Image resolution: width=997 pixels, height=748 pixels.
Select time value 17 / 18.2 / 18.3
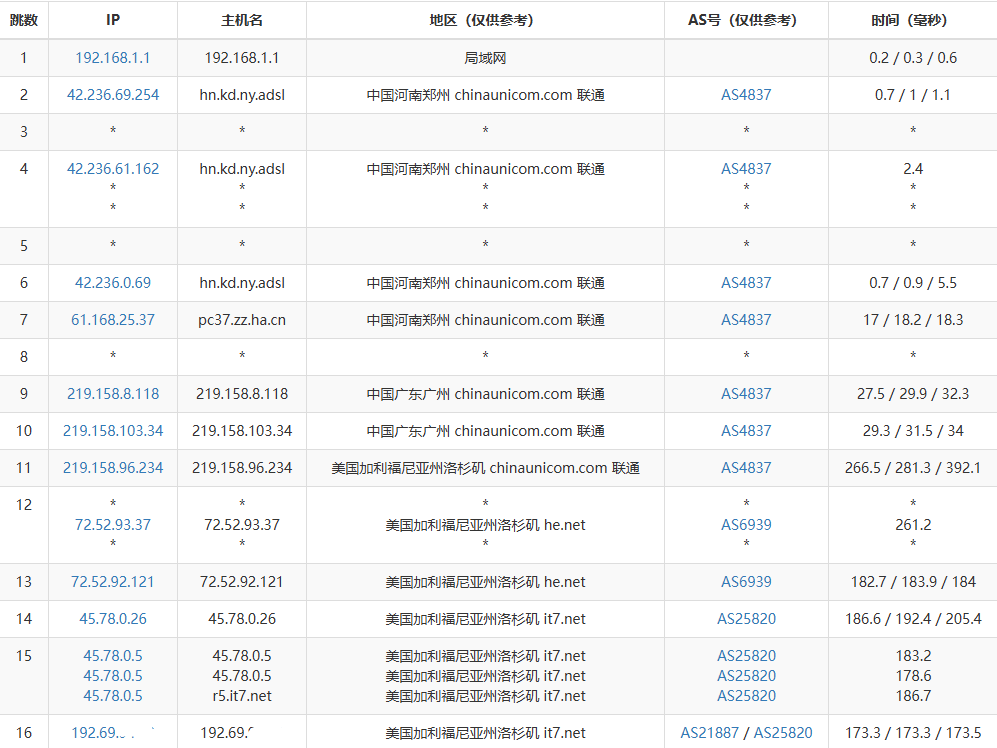pos(912,319)
